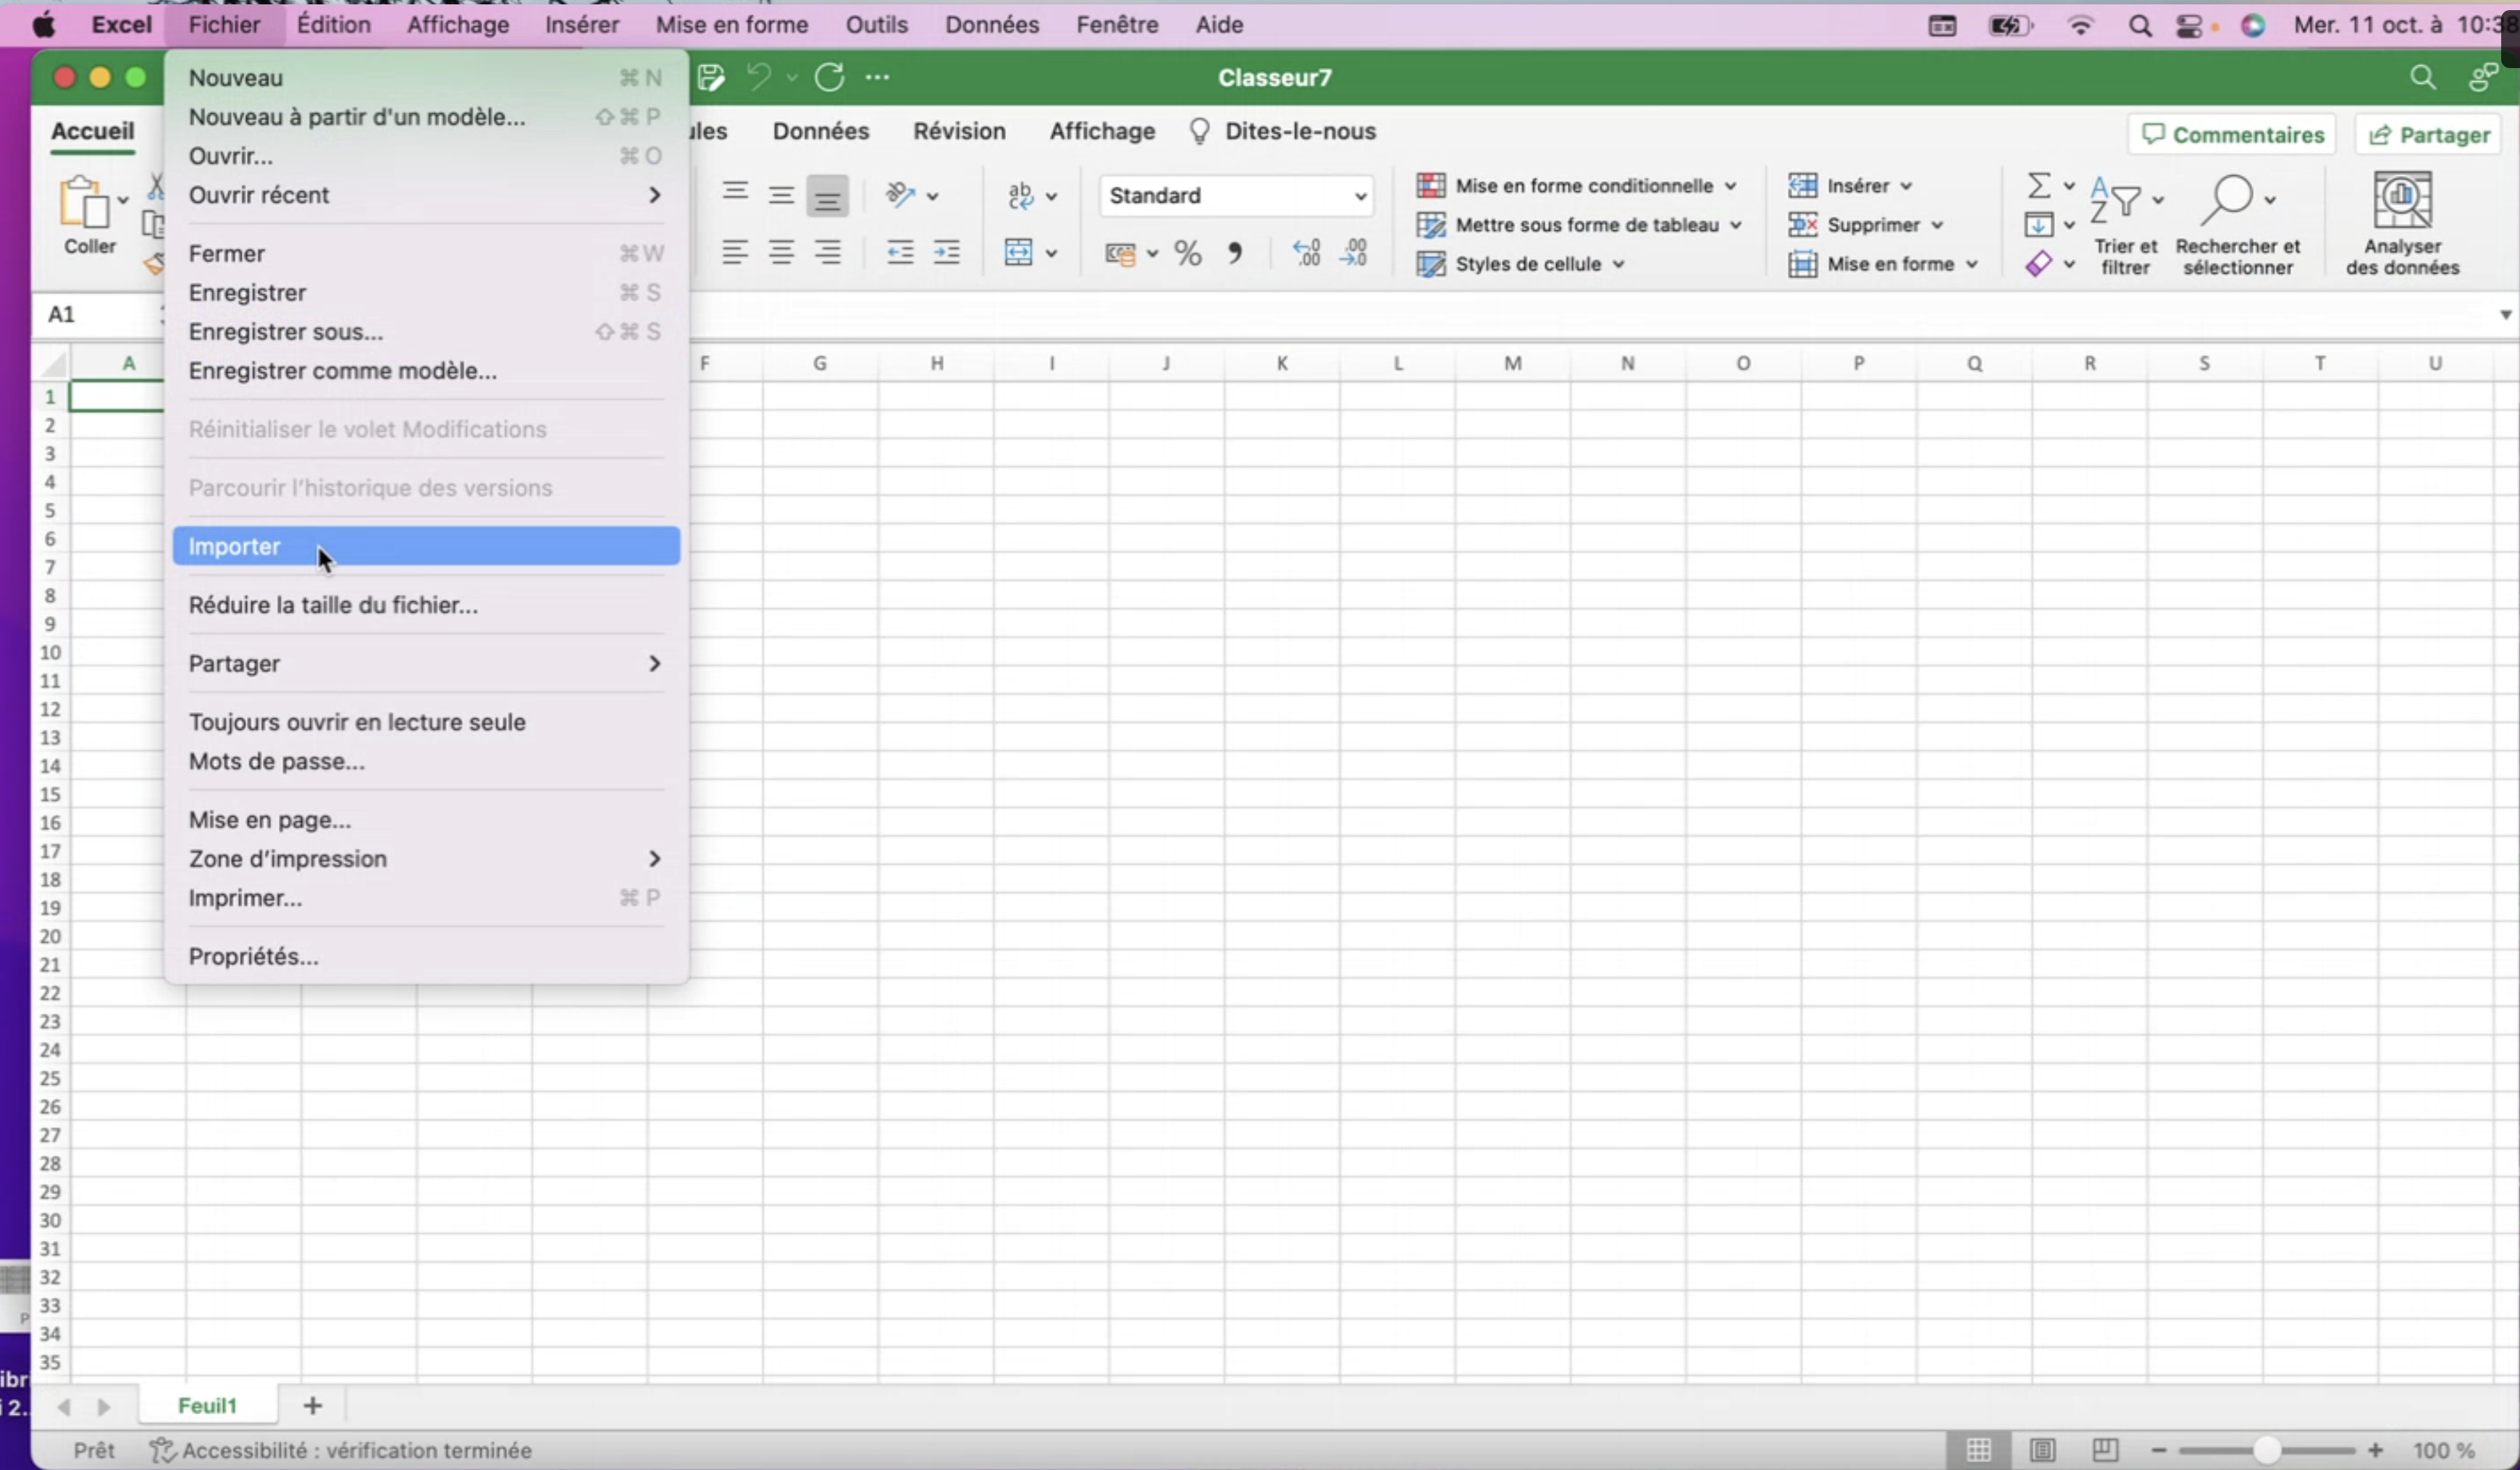
Task: Align text to top icon
Action: 736,193
